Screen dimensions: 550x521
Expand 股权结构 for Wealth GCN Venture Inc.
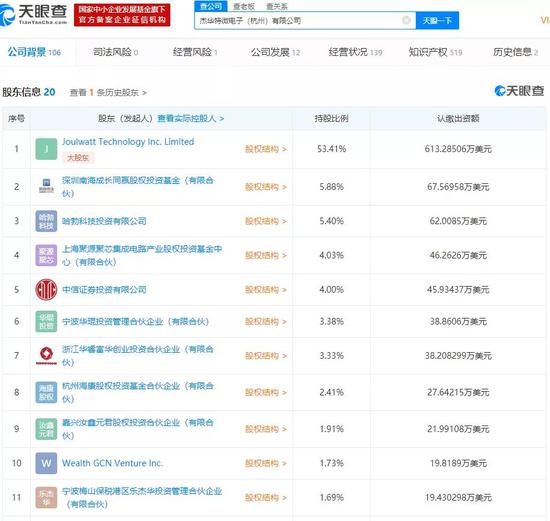[x=266, y=463]
